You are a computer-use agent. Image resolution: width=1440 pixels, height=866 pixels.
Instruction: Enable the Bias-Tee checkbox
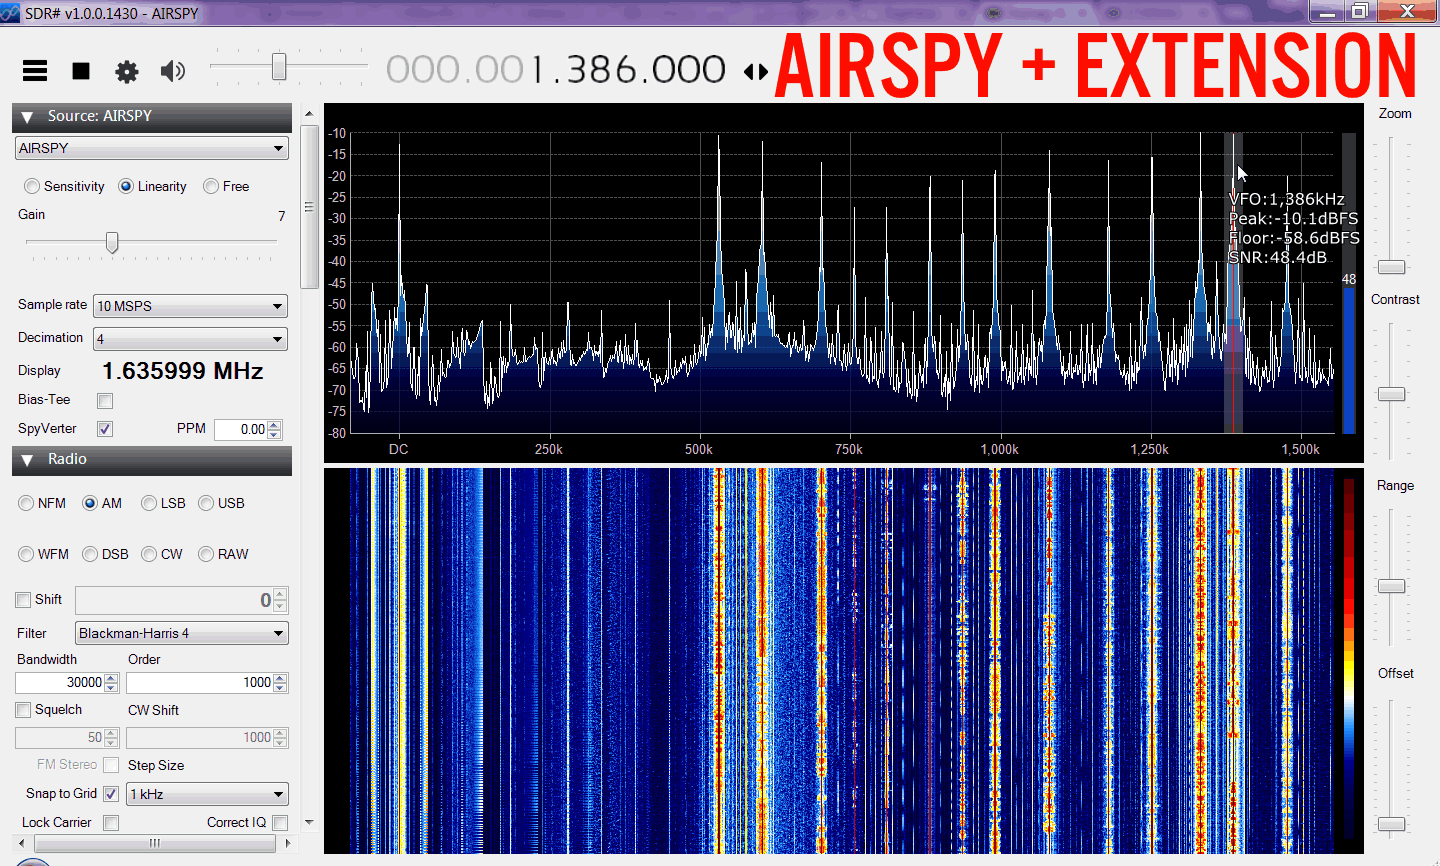(105, 401)
